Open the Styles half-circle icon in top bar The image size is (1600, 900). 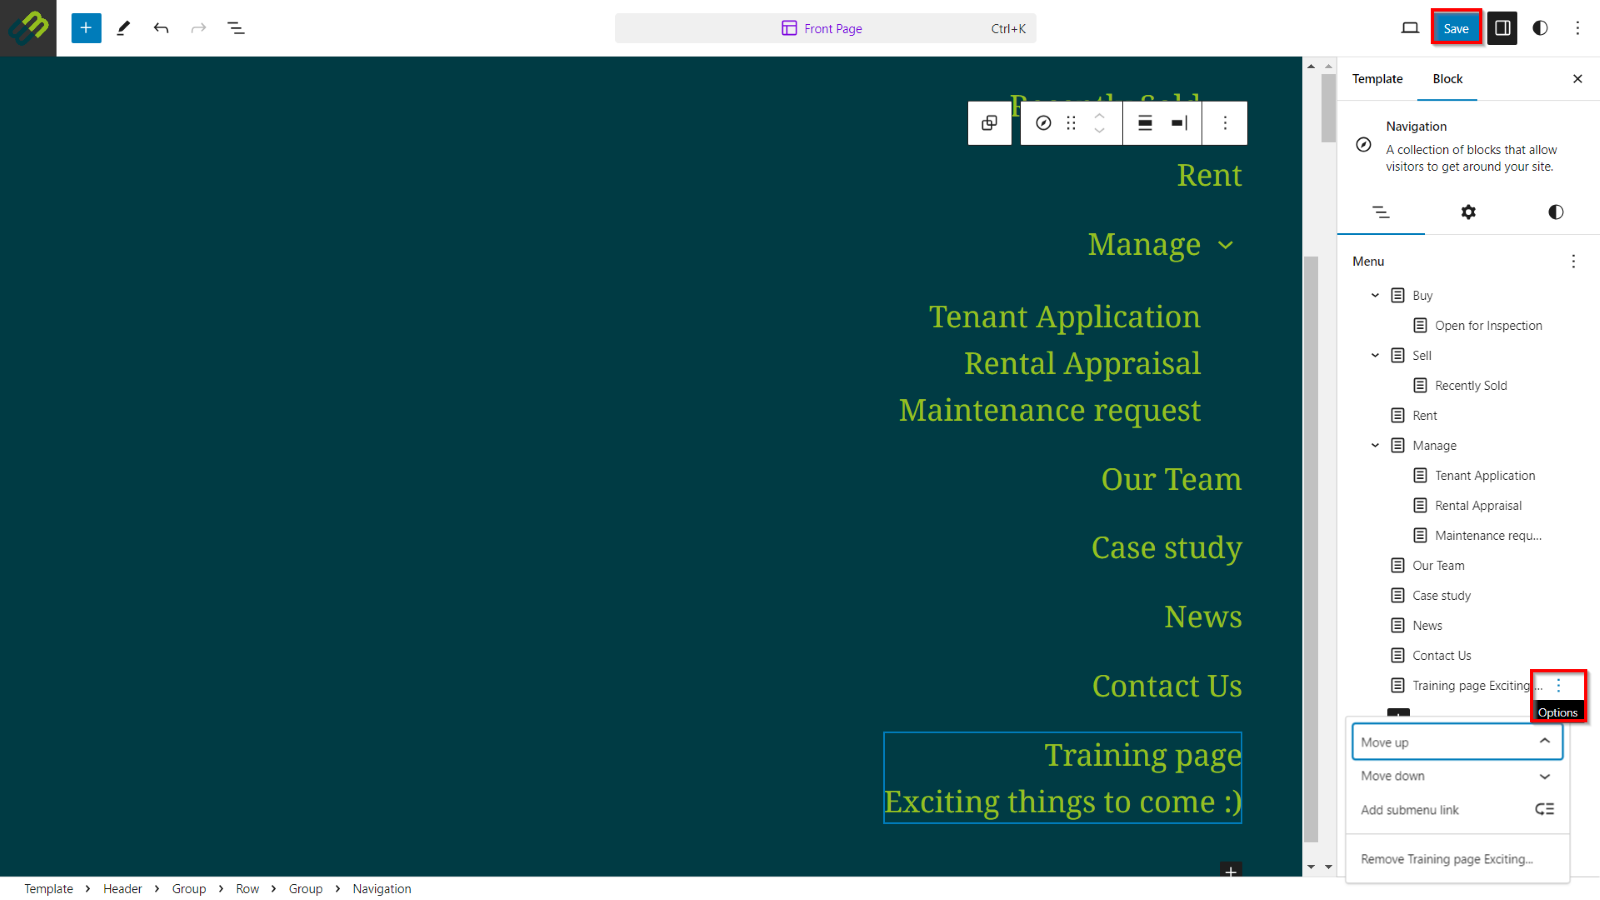coord(1540,28)
